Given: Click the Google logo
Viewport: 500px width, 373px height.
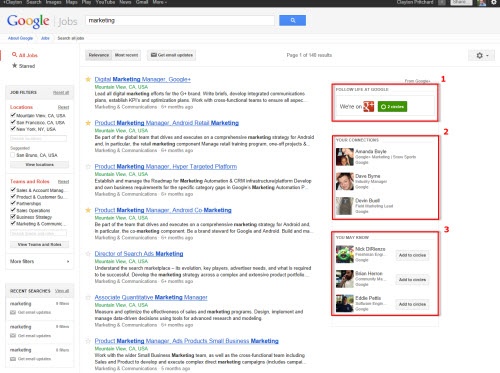Looking at the screenshot, I should coord(28,21).
